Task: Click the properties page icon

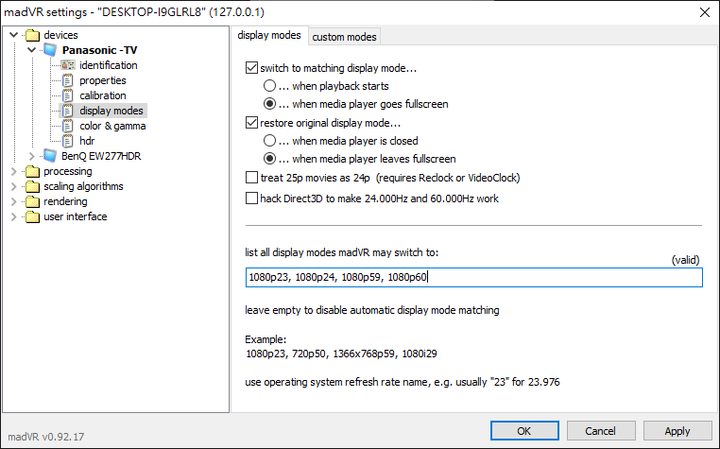Action: point(68,80)
